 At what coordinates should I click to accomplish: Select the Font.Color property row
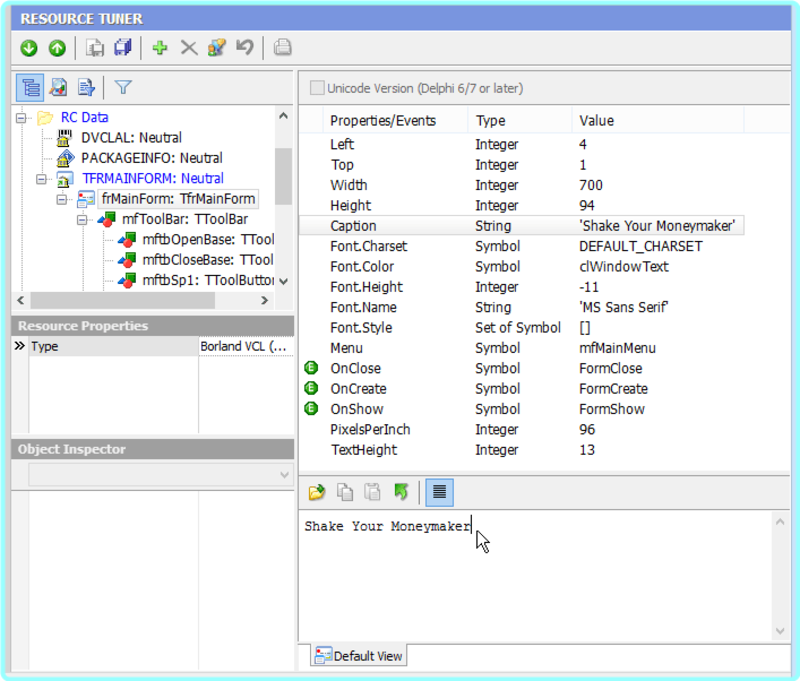tap(521, 266)
